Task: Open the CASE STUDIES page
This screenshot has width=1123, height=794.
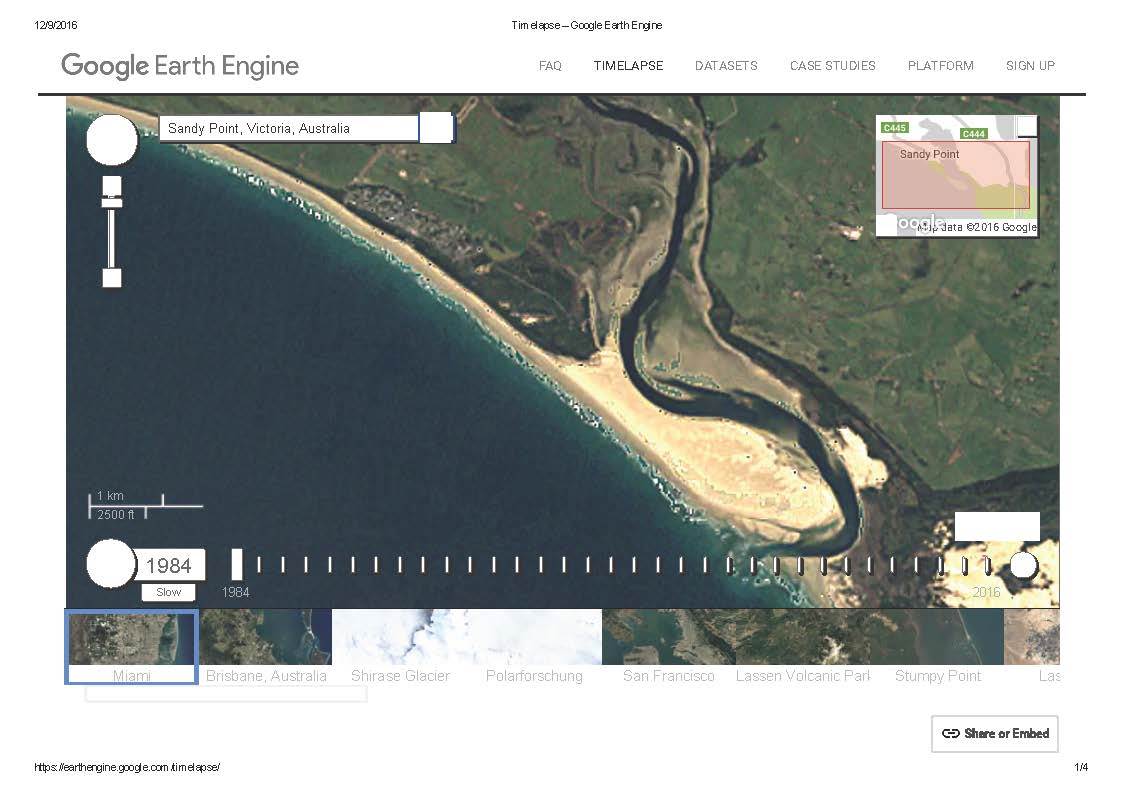Action: pos(832,66)
